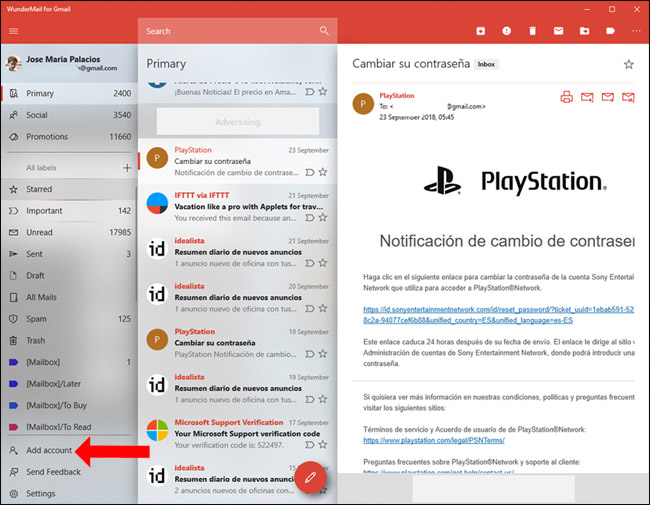The height and width of the screenshot is (505, 650).
Task: Open the Social category
Action: 69,115
